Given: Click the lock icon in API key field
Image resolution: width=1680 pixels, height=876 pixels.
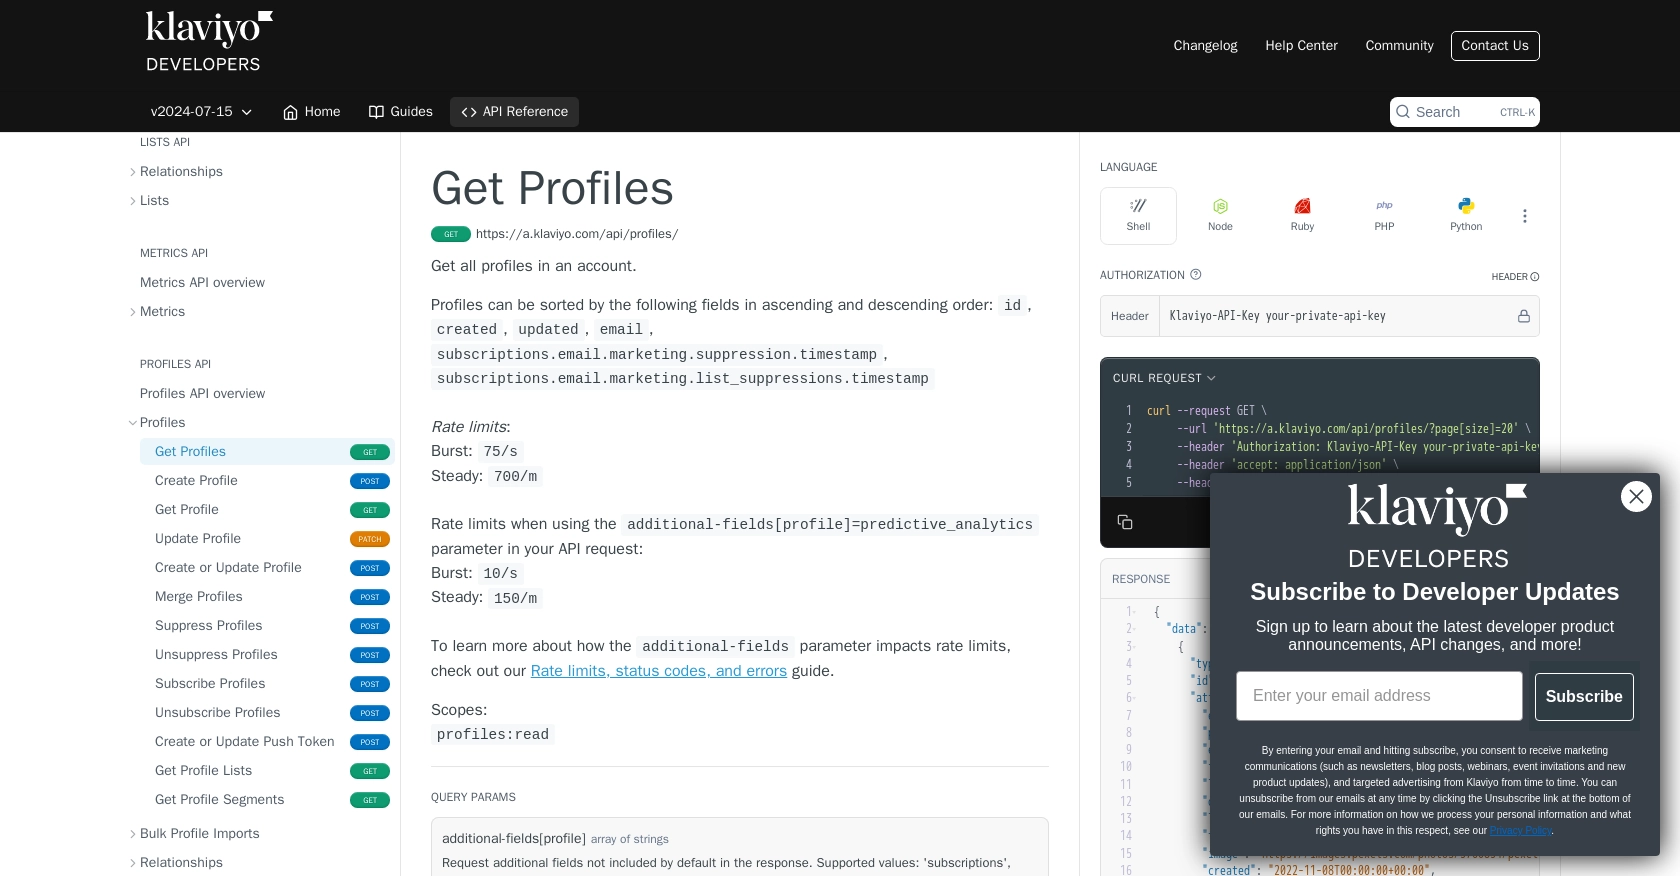Looking at the screenshot, I should point(1523,316).
